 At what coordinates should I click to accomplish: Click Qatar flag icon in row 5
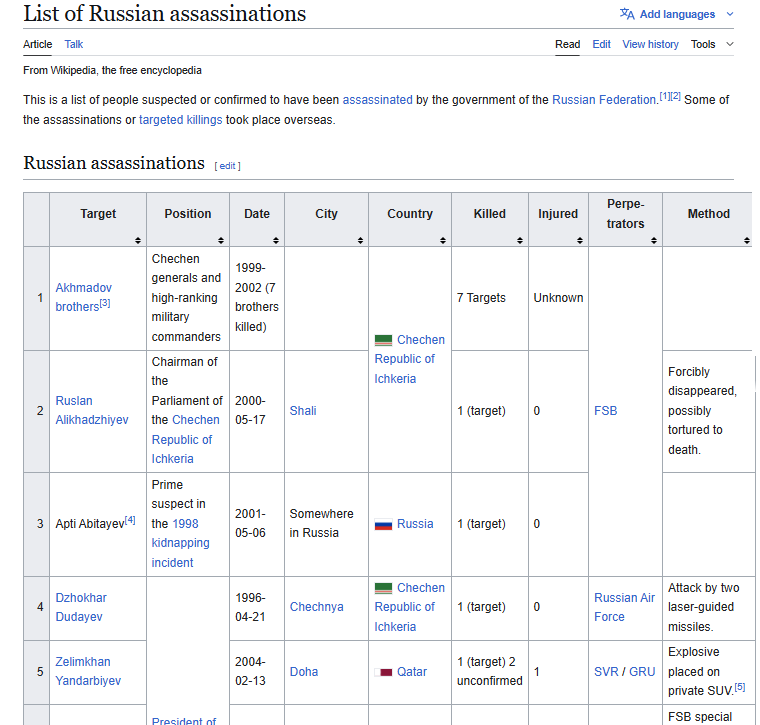383,672
